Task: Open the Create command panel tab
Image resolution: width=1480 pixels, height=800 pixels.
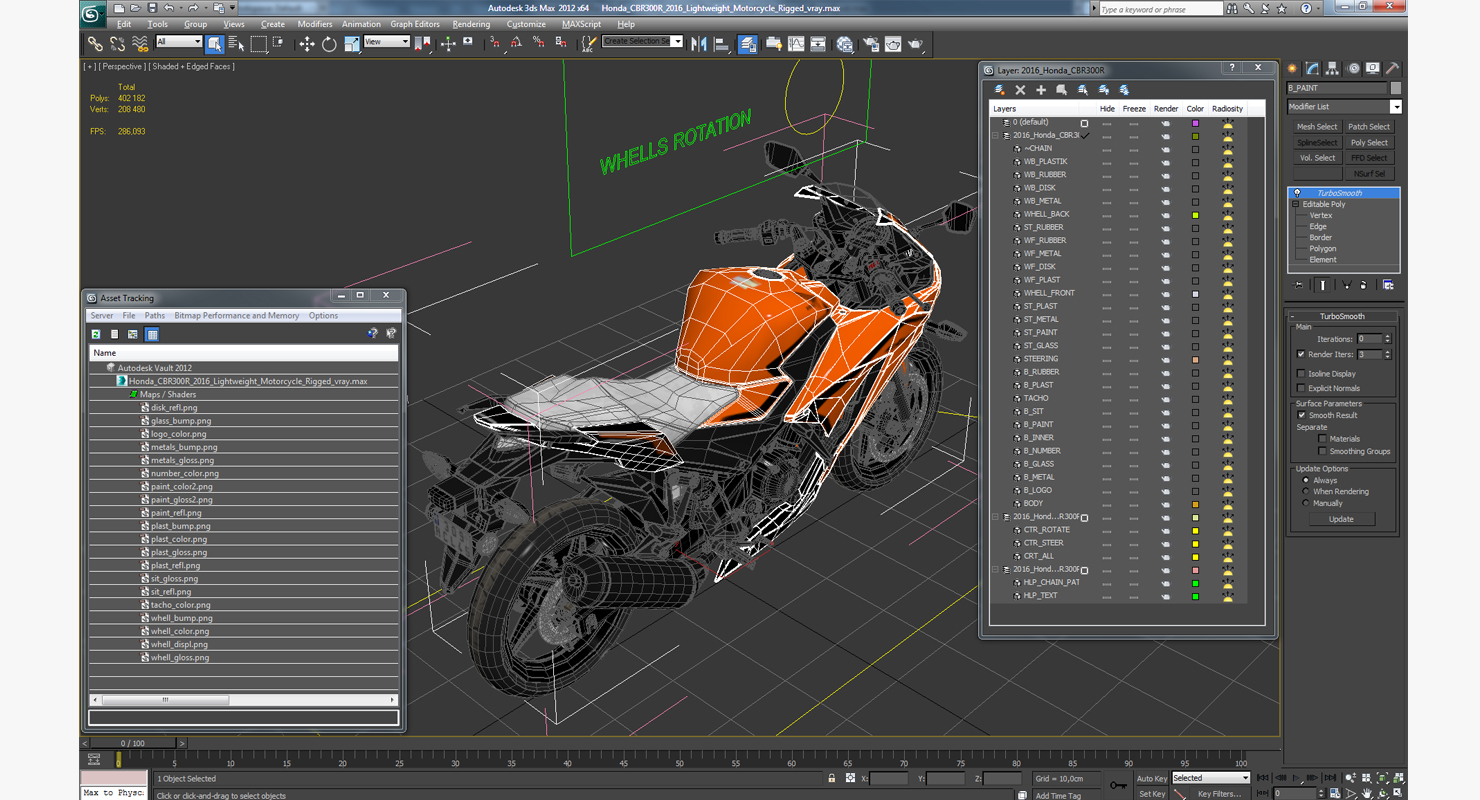Action: (x=1293, y=69)
